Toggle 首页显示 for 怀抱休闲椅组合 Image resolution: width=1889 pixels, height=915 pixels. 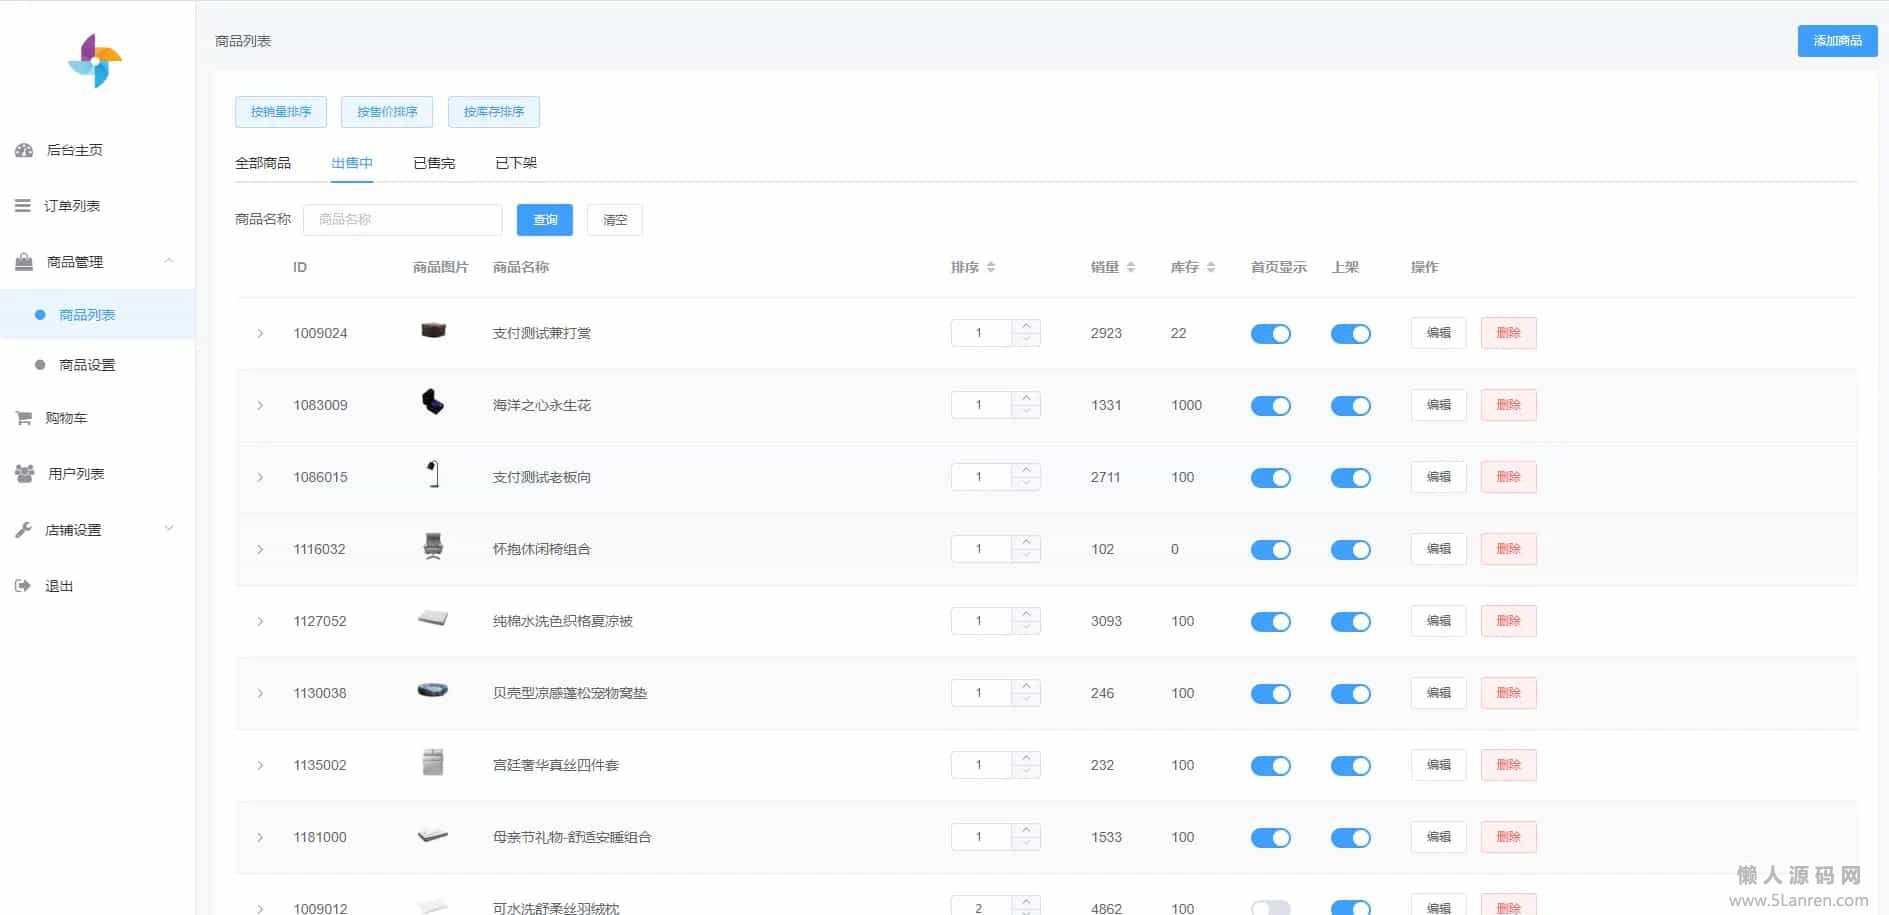(1270, 550)
